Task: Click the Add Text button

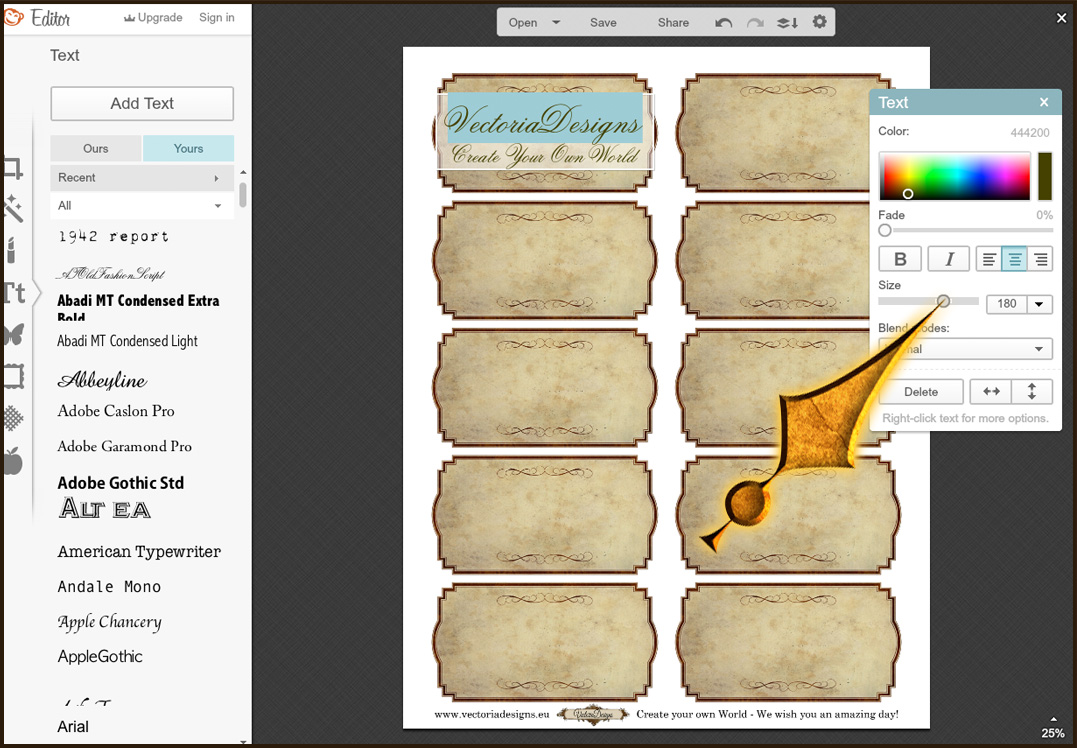Action: pos(142,104)
